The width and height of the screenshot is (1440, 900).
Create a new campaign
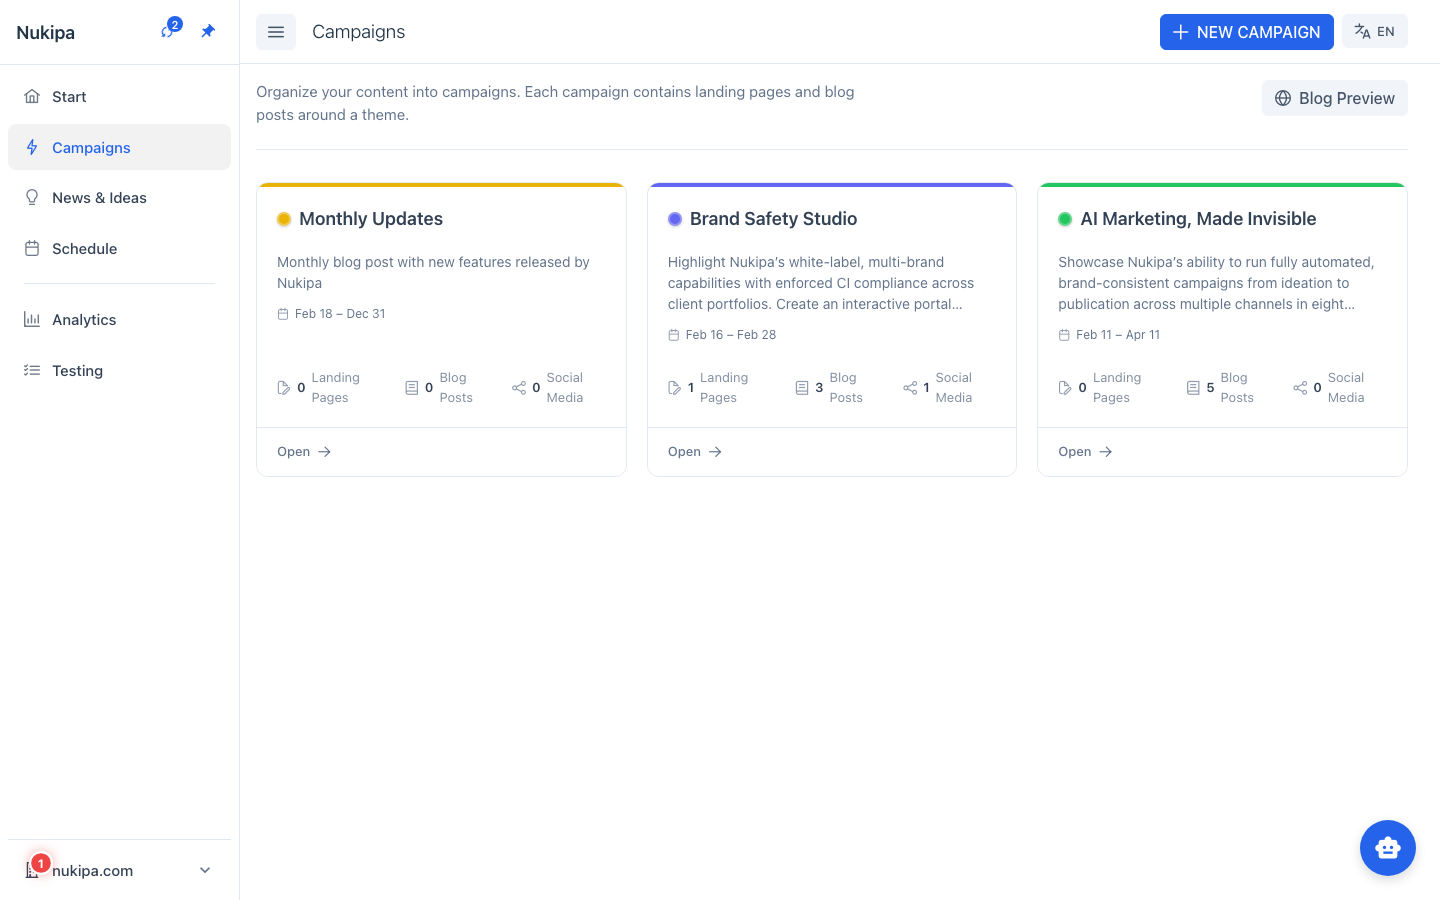point(1246,32)
